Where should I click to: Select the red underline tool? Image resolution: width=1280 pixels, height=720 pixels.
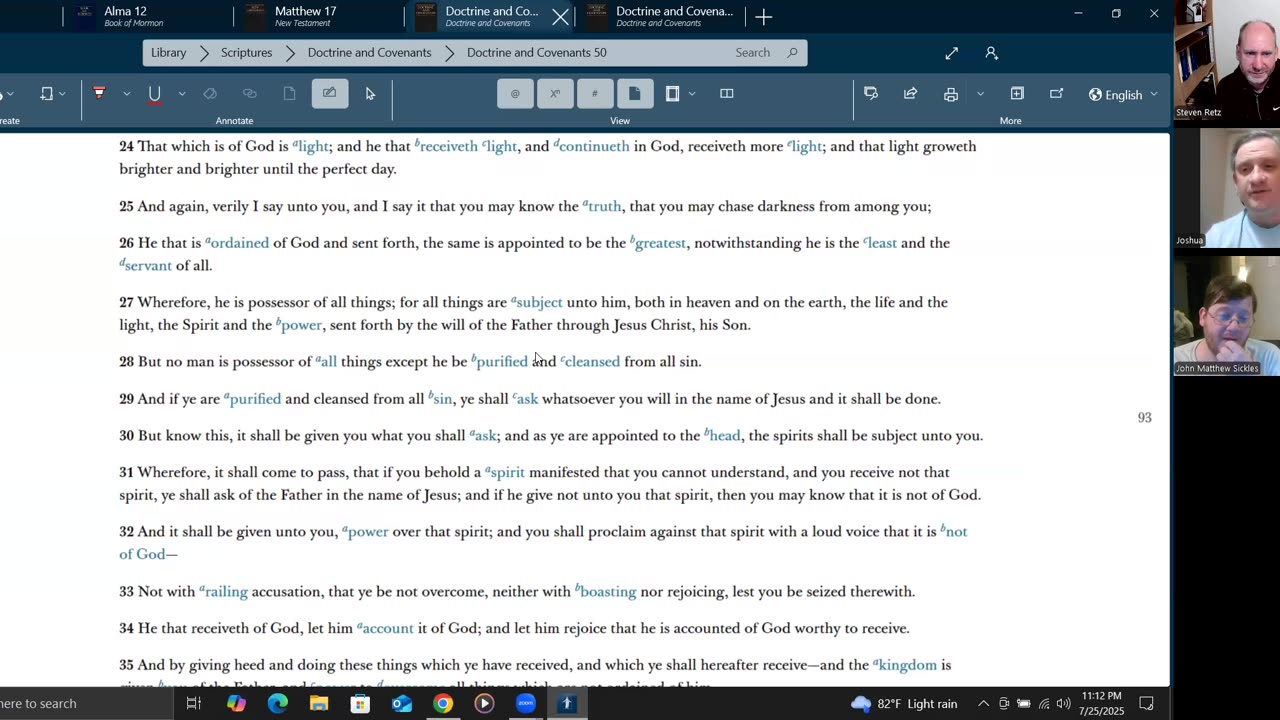154,94
